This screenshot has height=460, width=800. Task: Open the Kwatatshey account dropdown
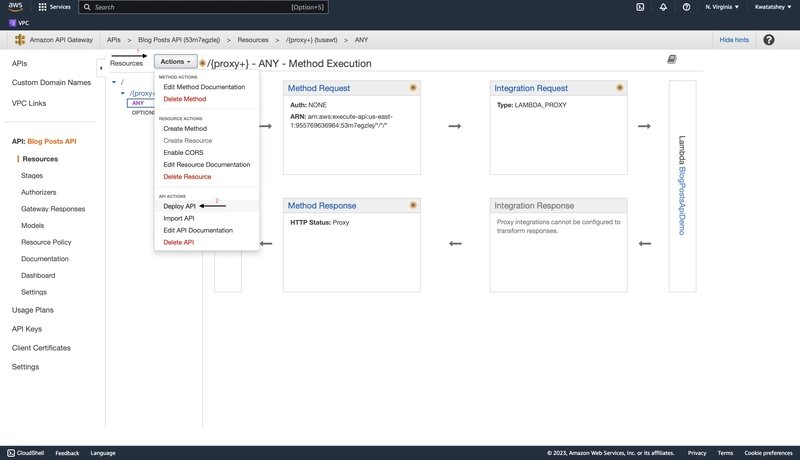click(773, 7)
